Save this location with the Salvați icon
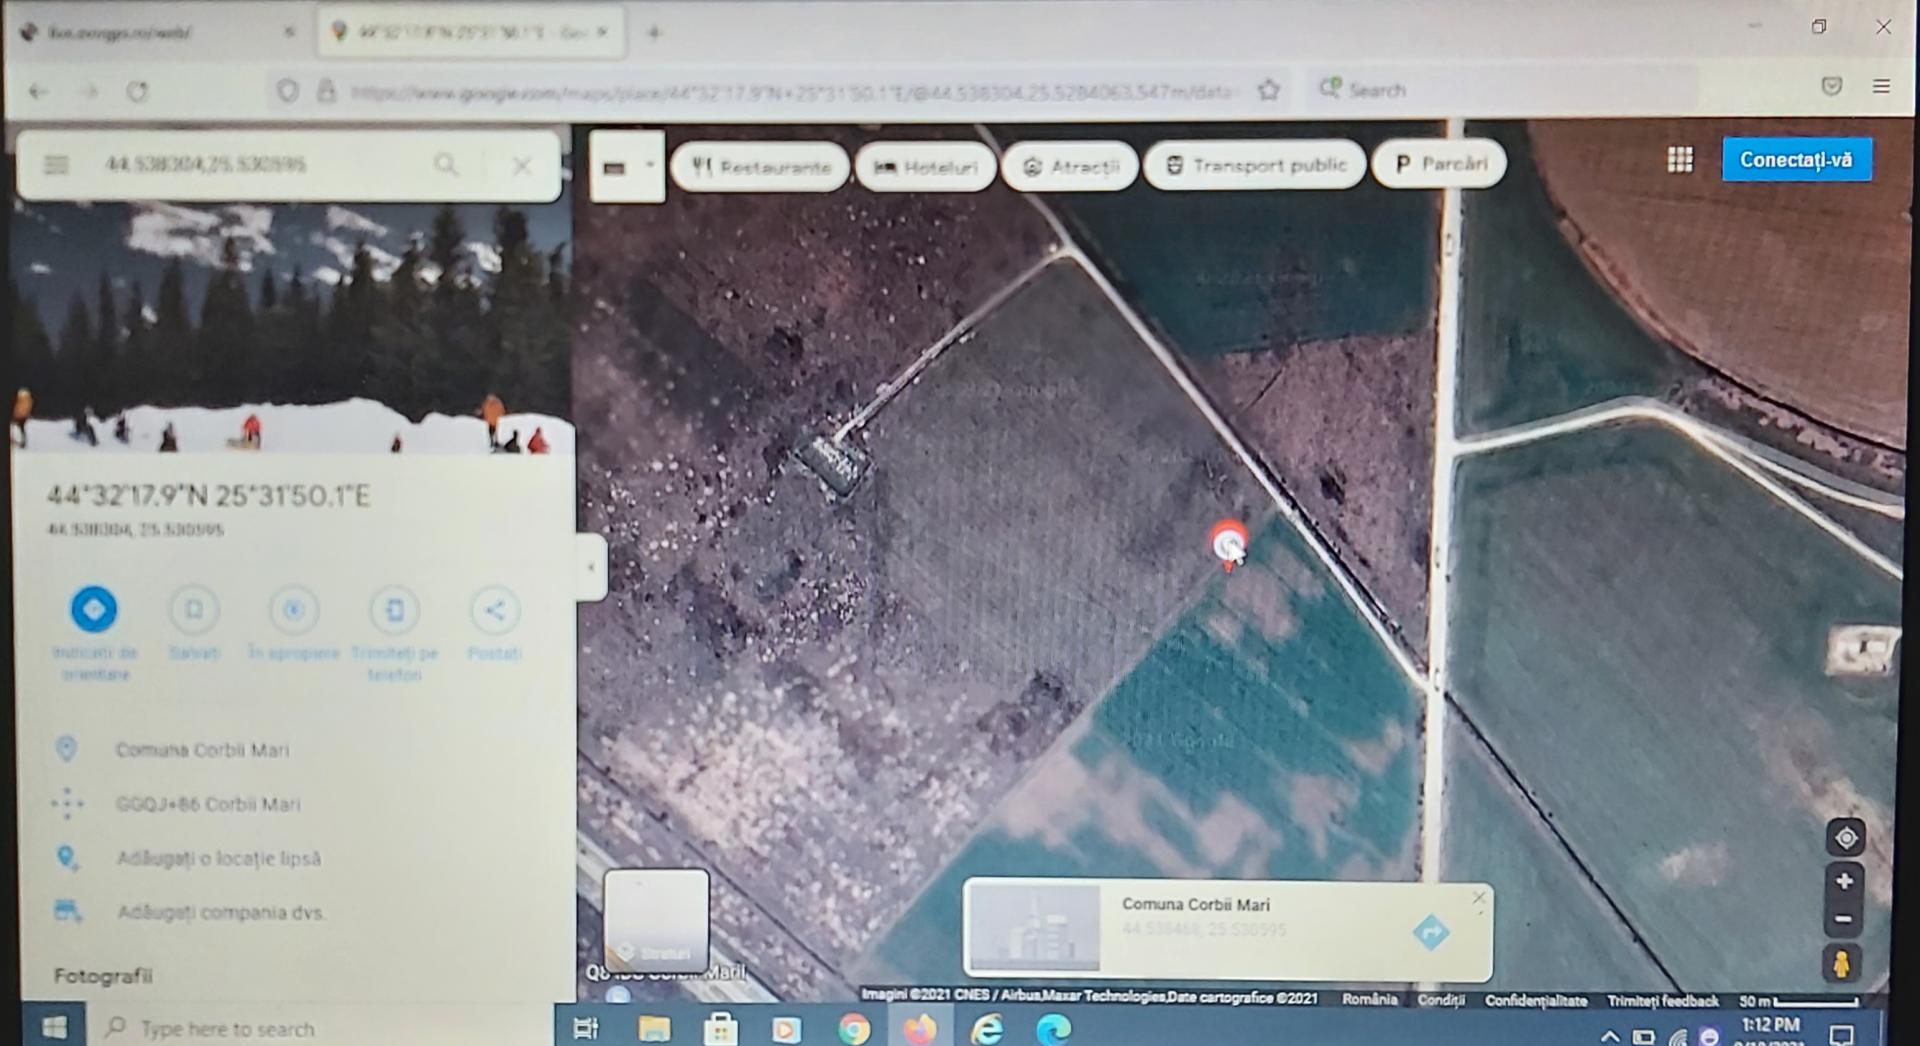Viewport: 1920px width, 1046px height. [194, 610]
